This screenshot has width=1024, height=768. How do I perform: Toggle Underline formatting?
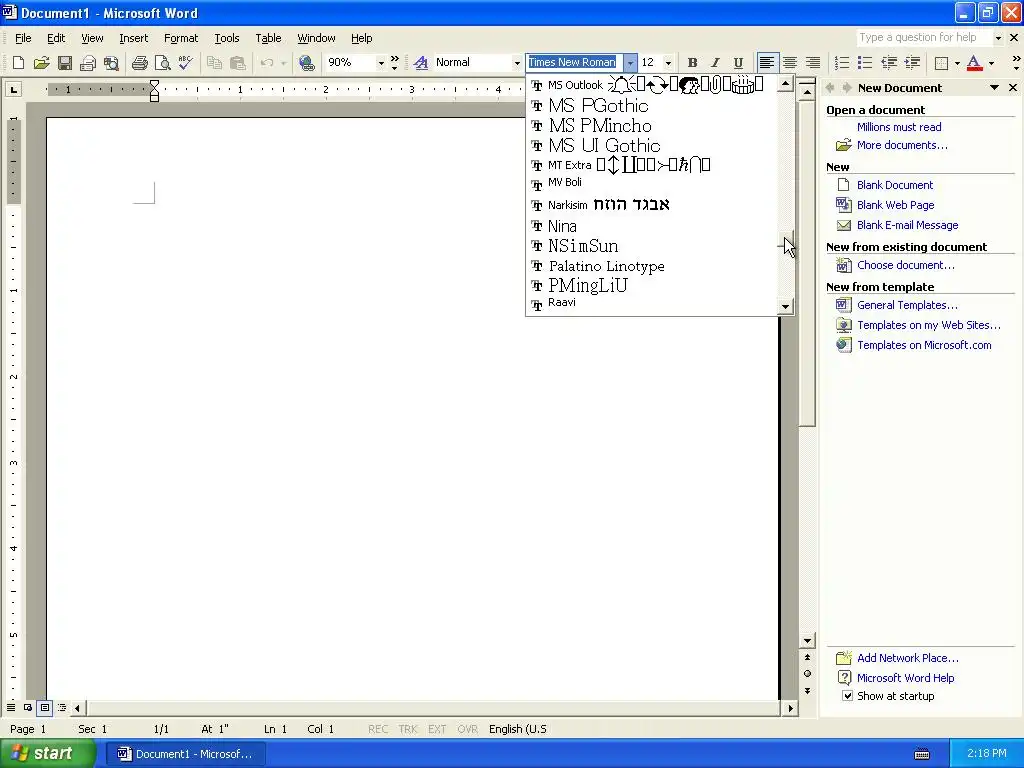pyautogui.click(x=738, y=63)
